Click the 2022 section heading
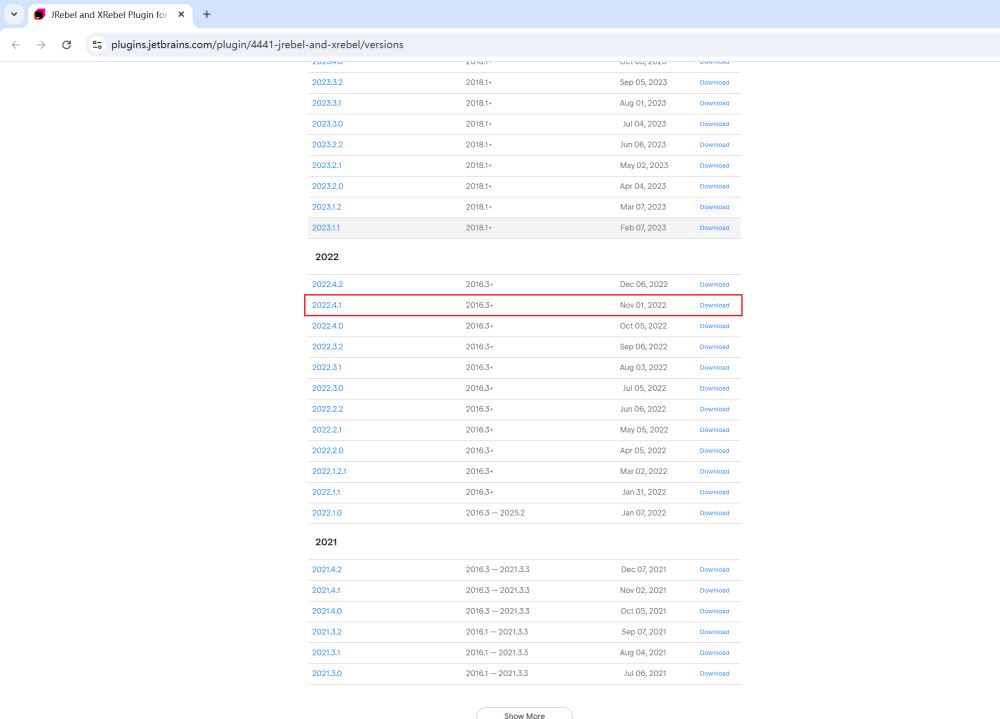1000x719 pixels. pos(327,256)
